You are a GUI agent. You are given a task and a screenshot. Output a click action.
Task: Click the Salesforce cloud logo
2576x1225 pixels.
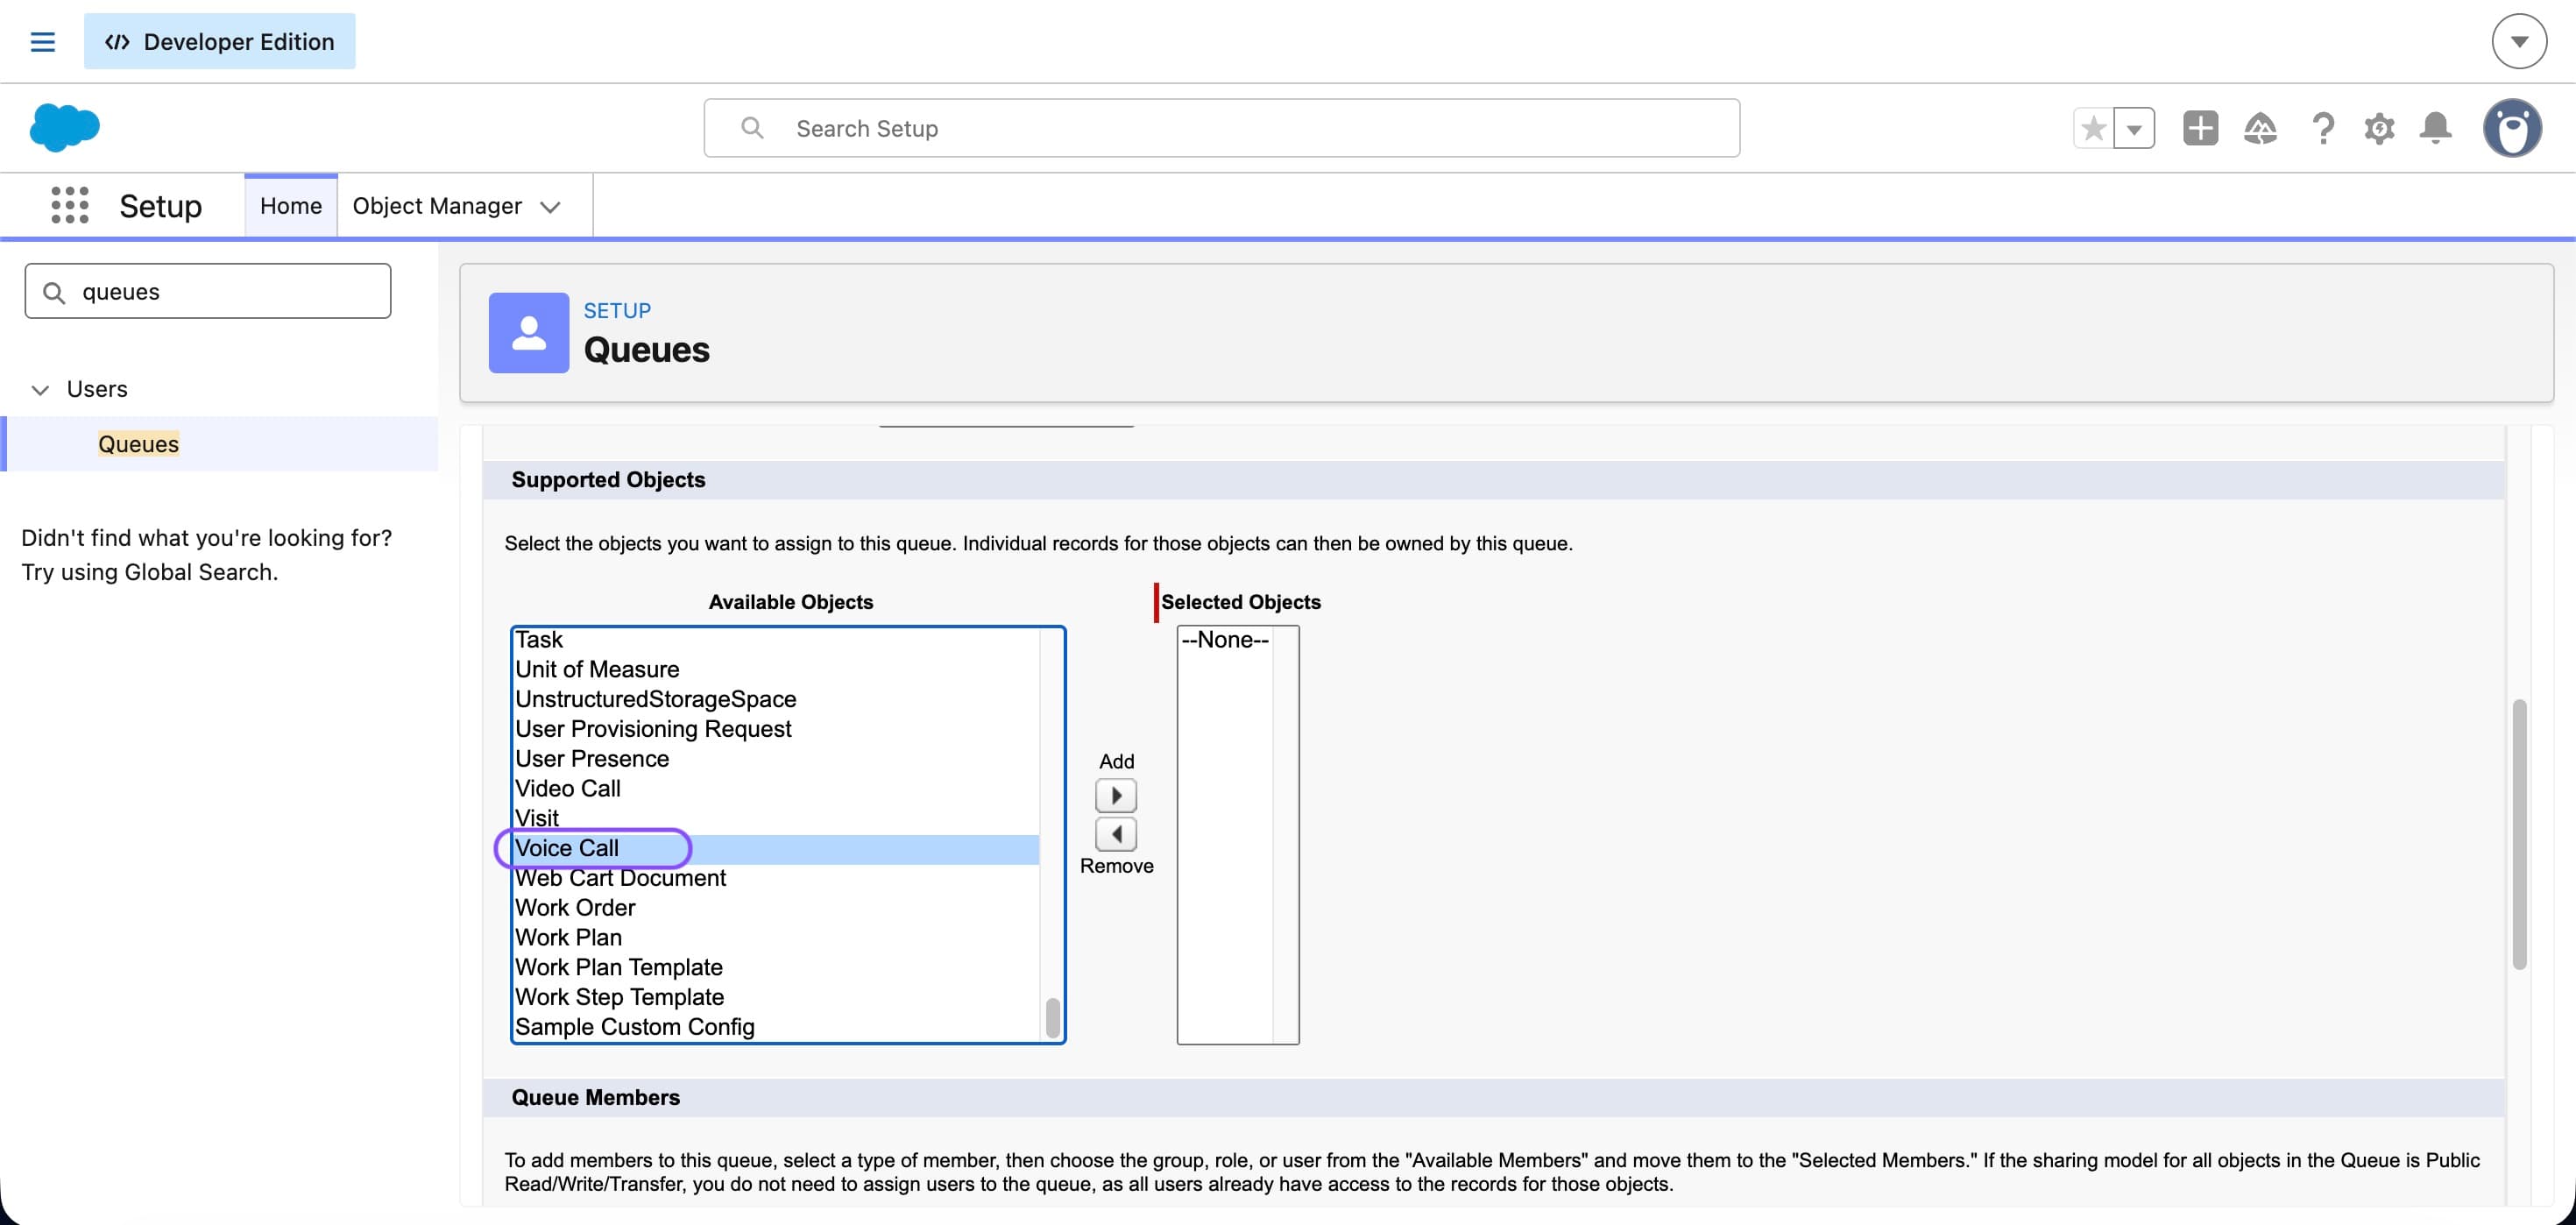click(x=65, y=128)
